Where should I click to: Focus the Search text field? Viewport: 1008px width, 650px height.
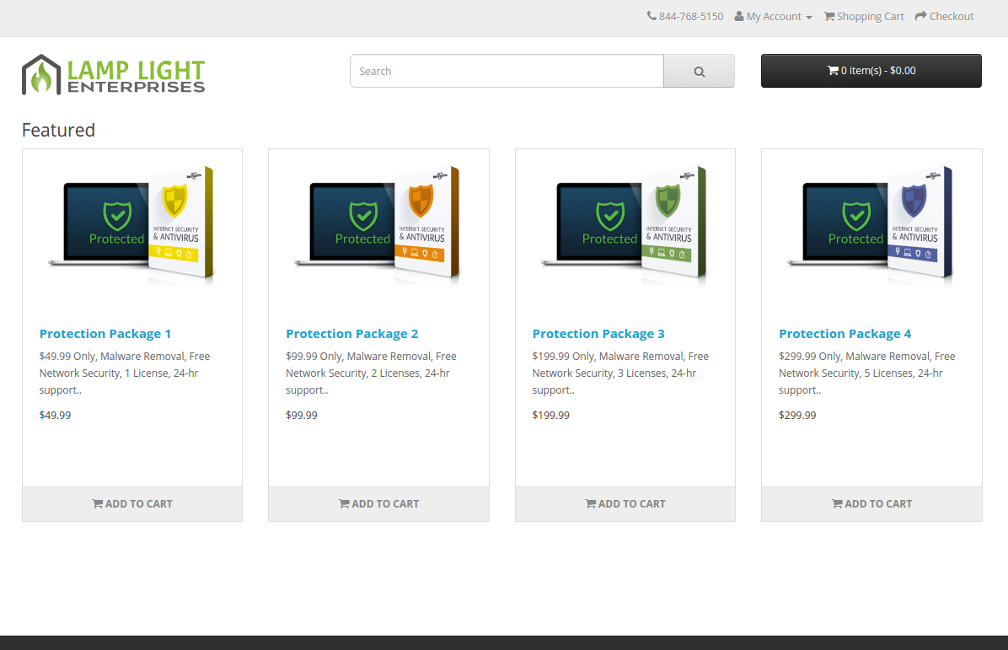click(506, 71)
